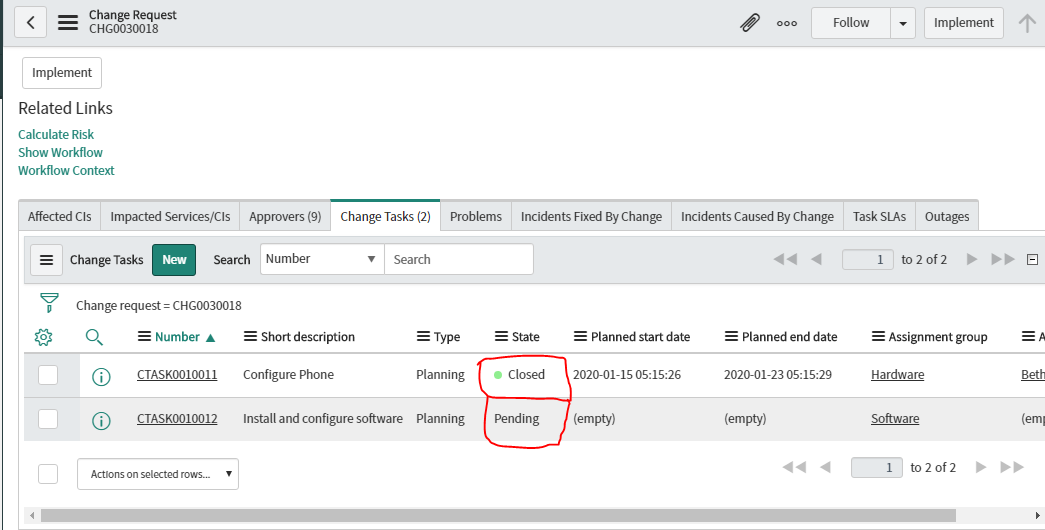Open the Number search field dropdown
This screenshot has width=1045, height=530.
pyautogui.click(x=322, y=259)
